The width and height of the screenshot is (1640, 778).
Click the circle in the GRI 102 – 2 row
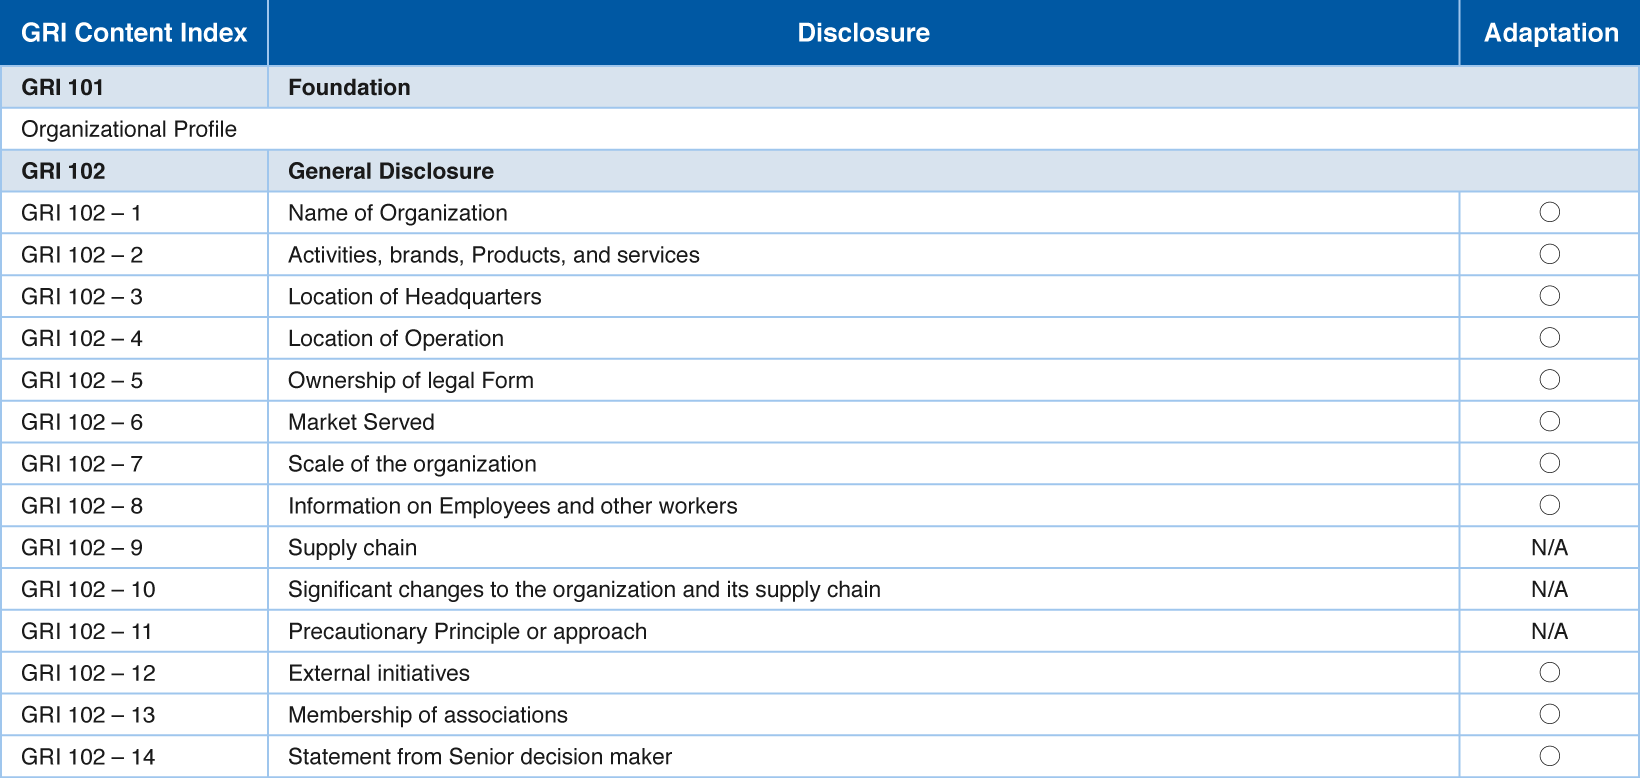[x=1550, y=254]
